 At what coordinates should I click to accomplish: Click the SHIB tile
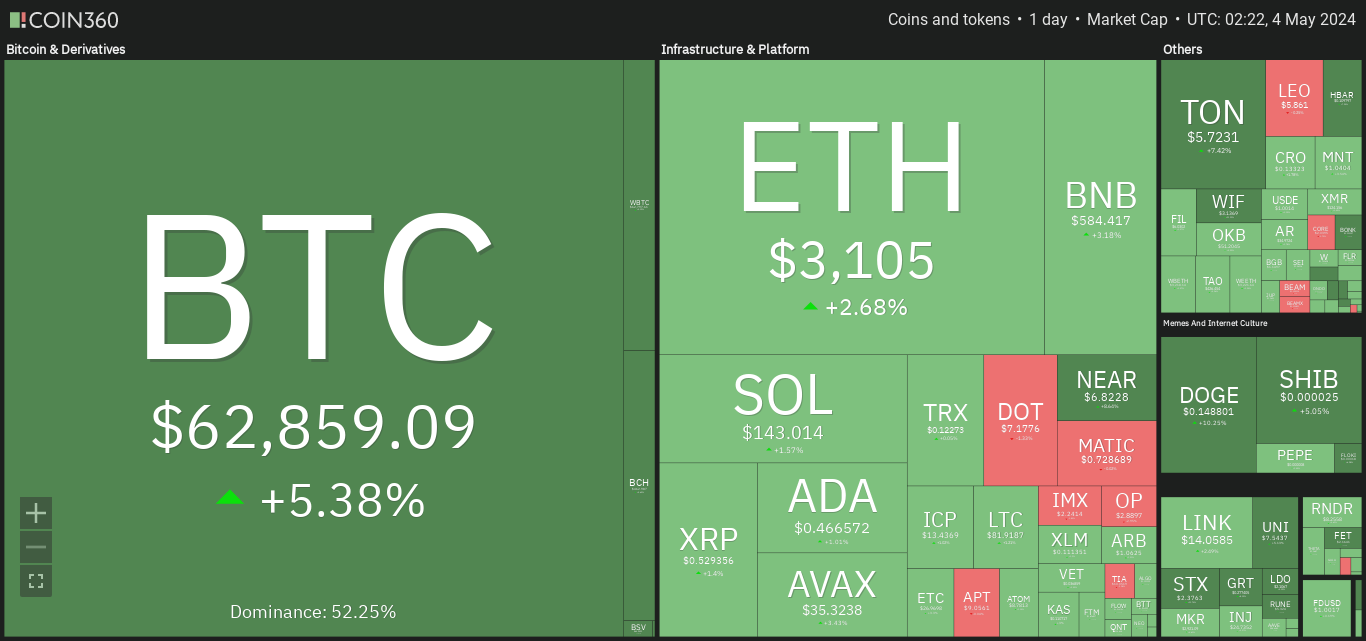(1309, 390)
